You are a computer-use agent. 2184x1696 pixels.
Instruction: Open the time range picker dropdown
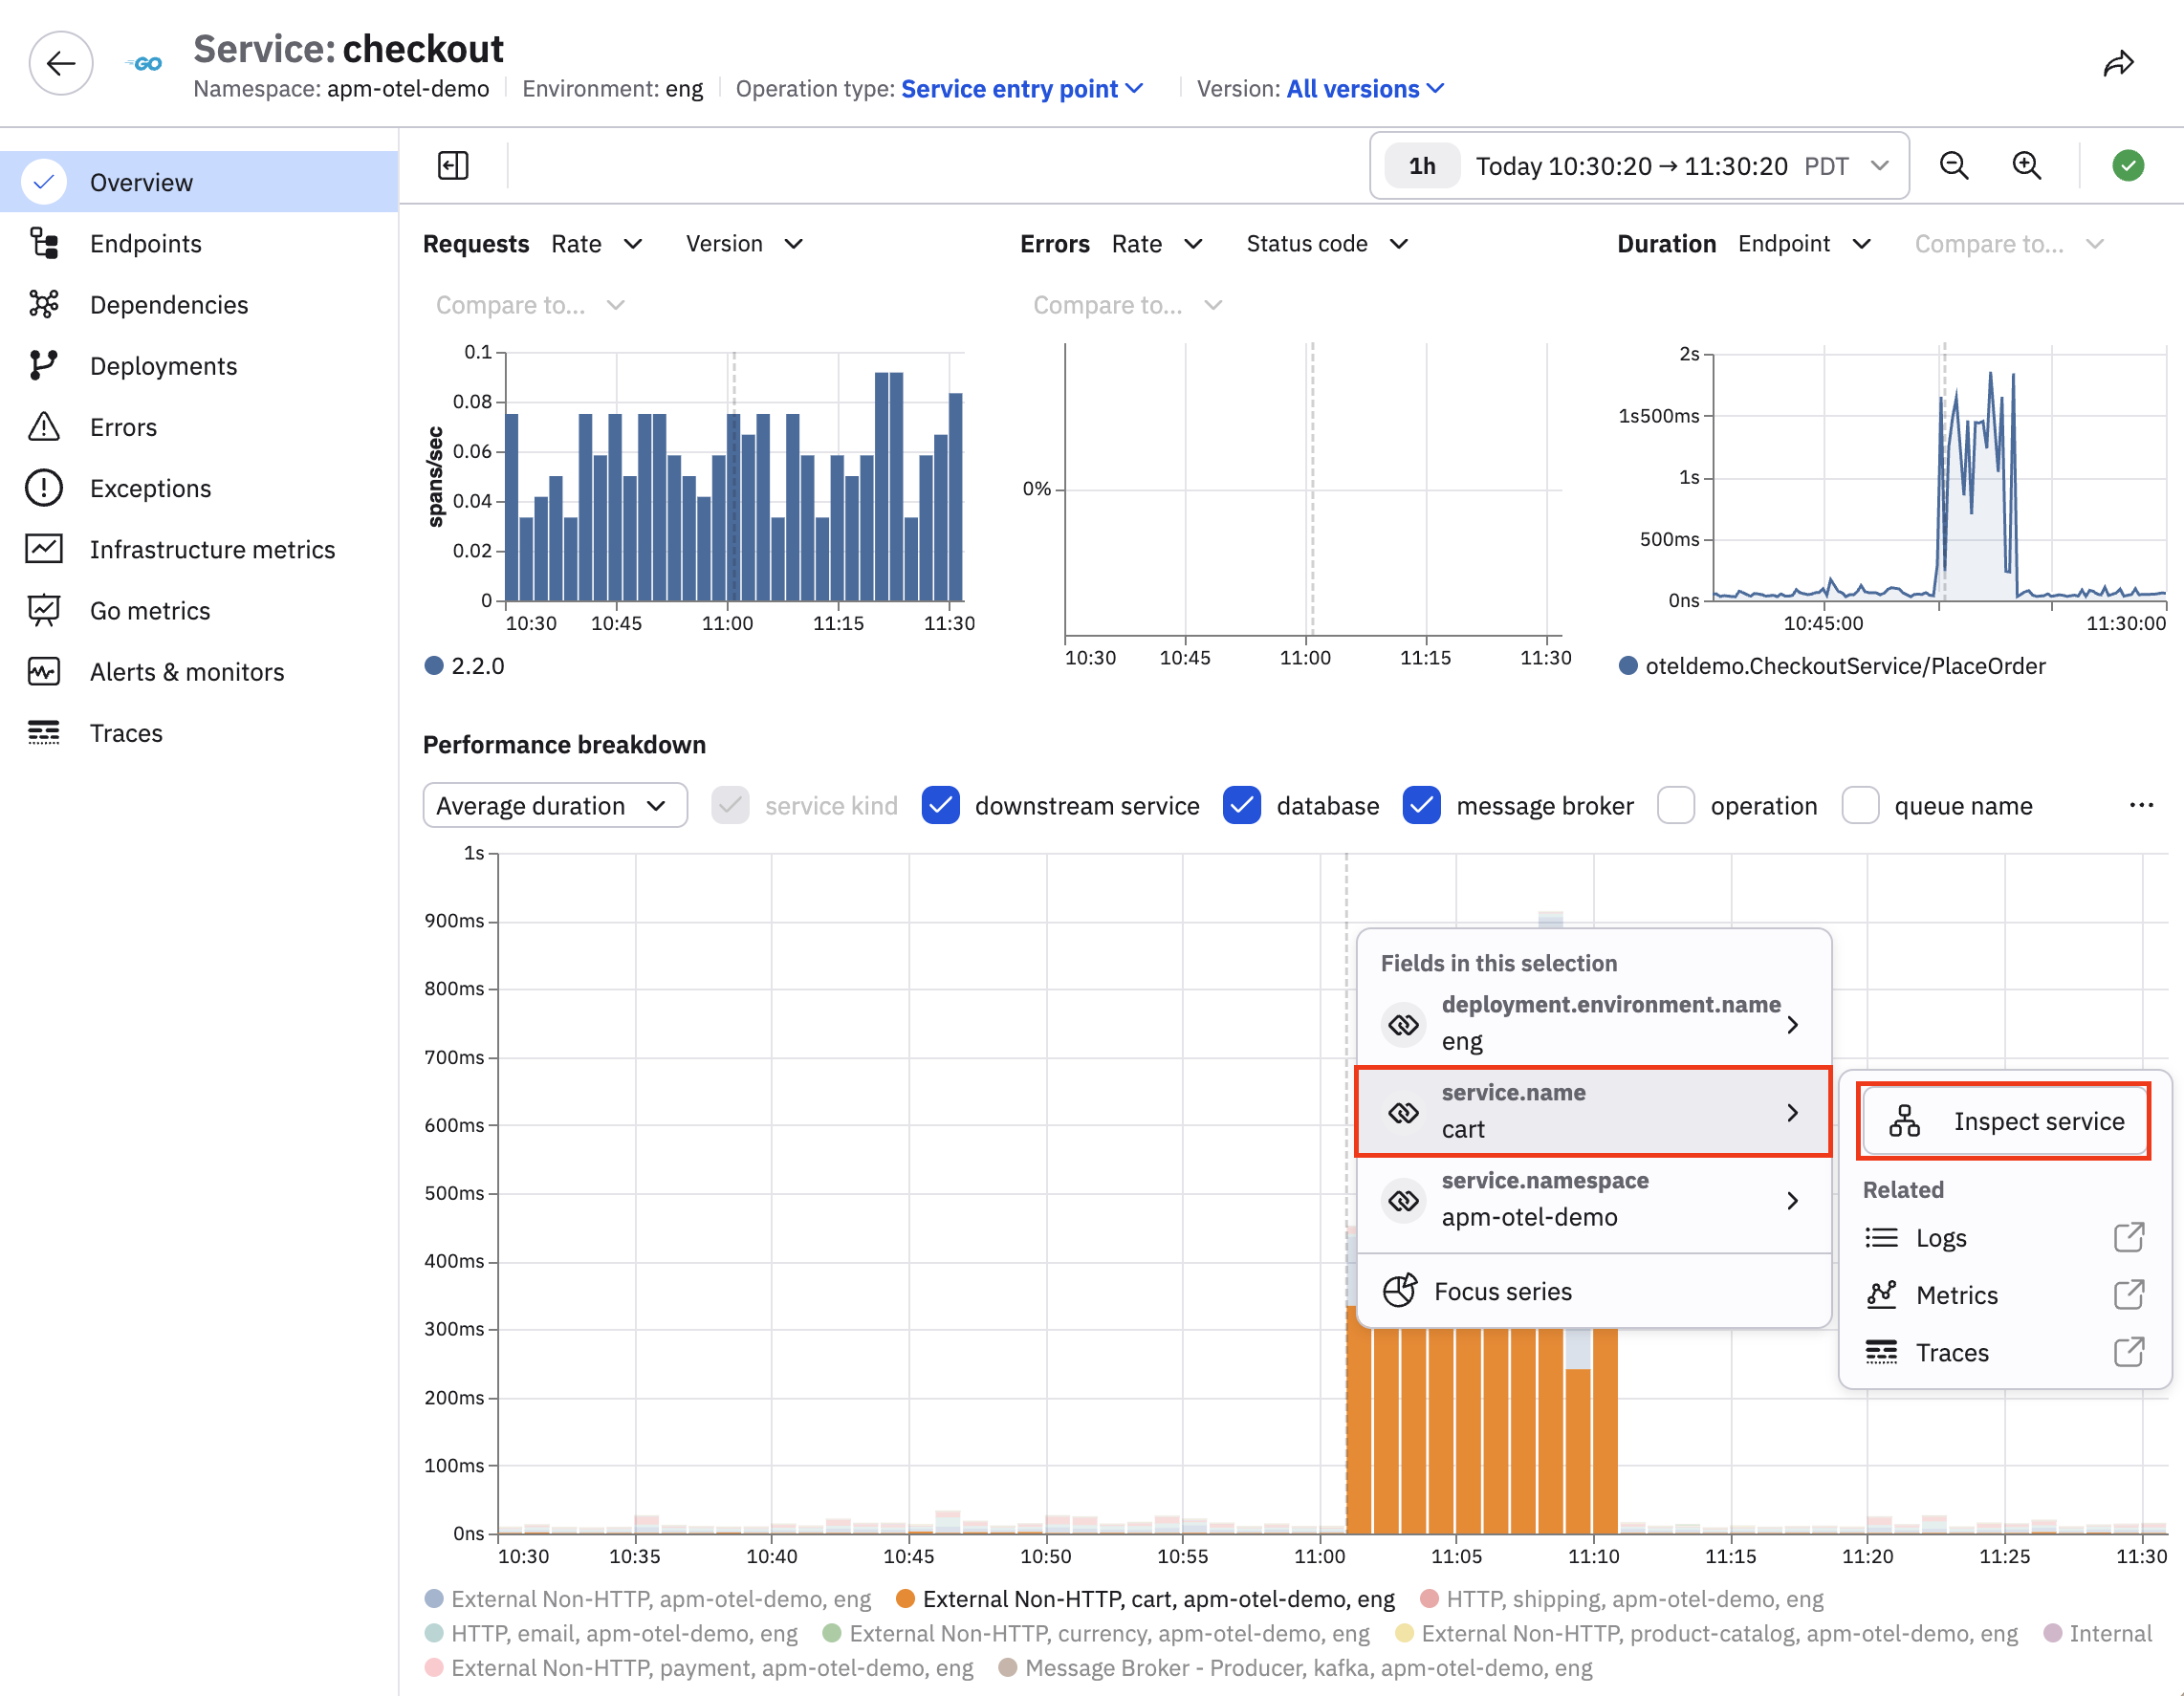tap(1638, 165)
